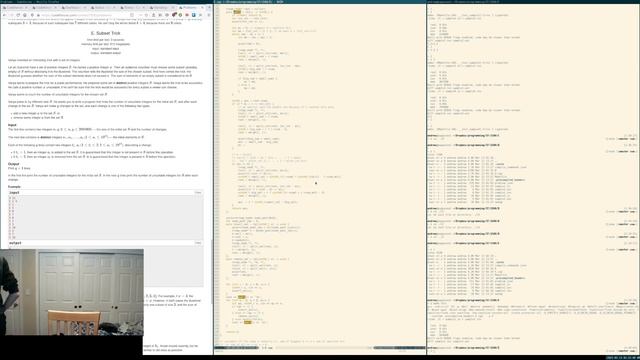The height and width of the screenshot is (360, 640).
Task: Copy the example input
Action: tap(198, 192)
